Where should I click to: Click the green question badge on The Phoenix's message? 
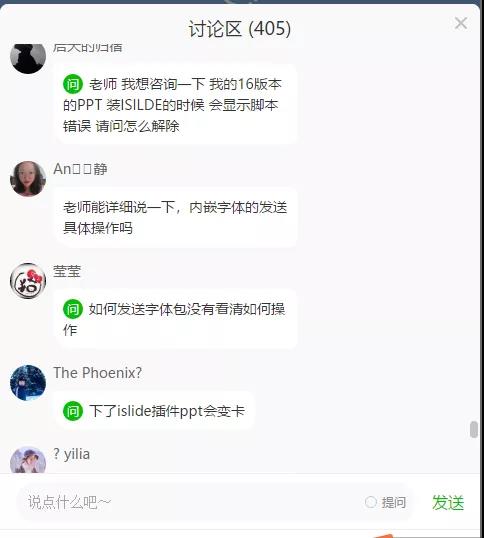(x=73, y=411)
